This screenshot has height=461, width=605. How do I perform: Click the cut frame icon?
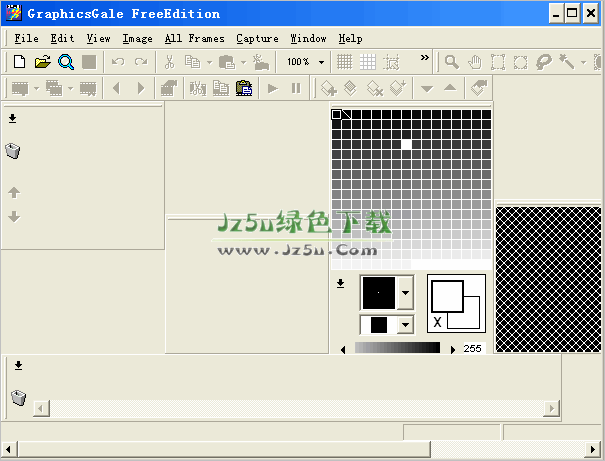tap(198, 88)
